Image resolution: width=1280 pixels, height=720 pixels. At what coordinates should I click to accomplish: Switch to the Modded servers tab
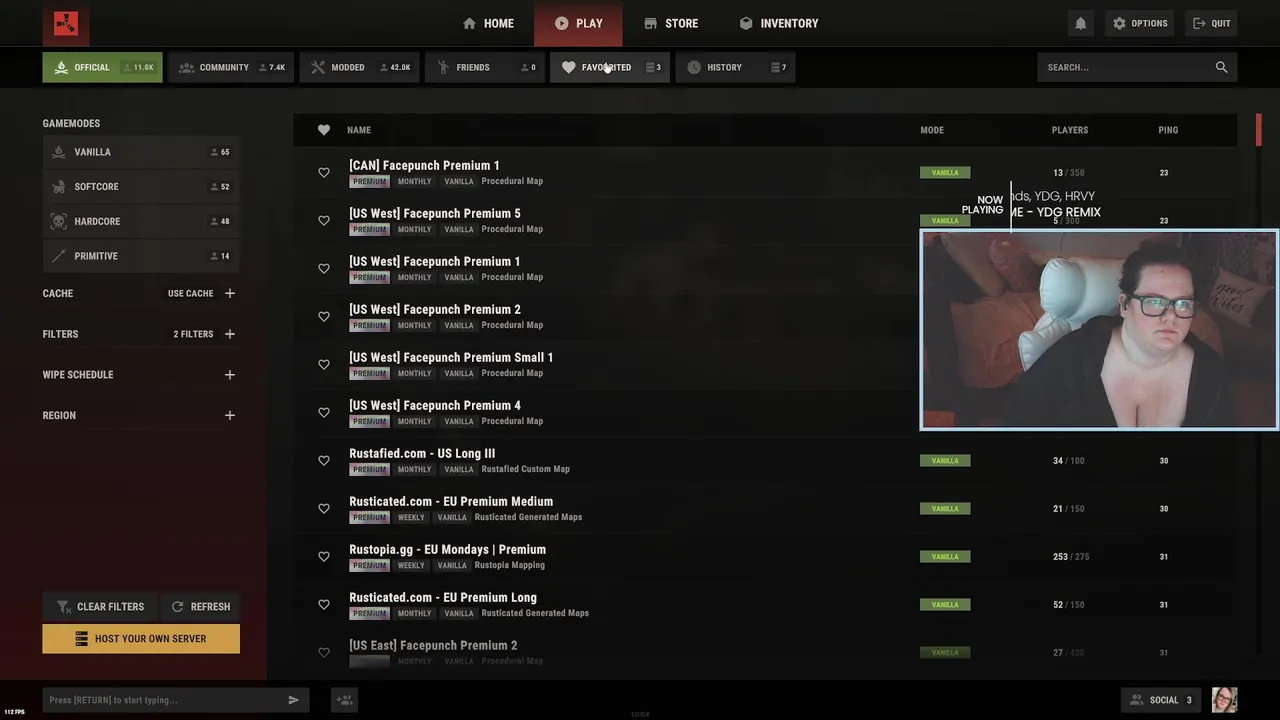360,67
